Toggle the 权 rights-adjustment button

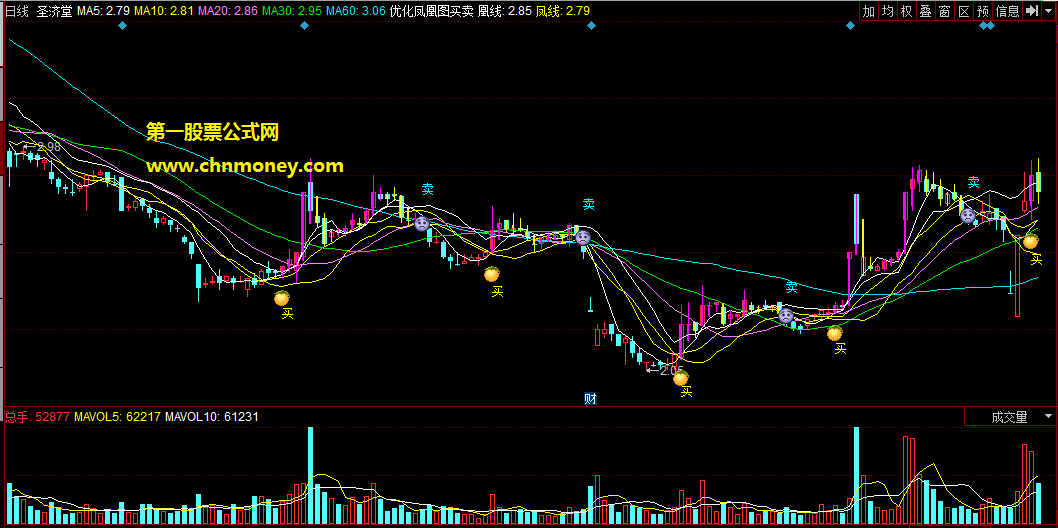click(907, 11)
